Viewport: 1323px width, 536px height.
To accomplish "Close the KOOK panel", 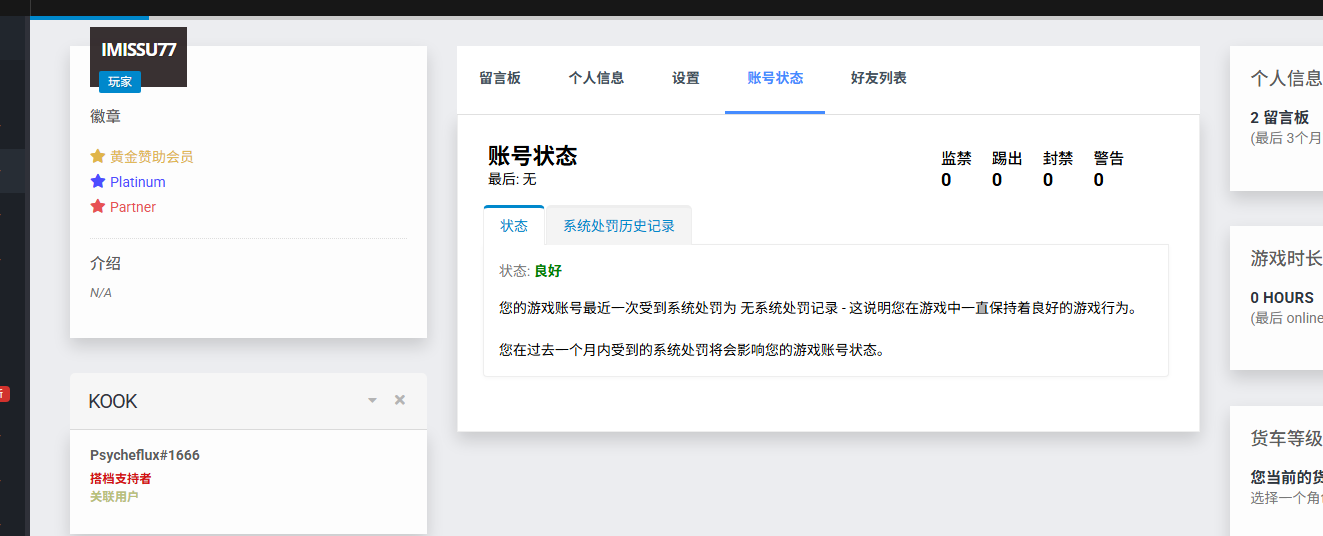I will tap(400, 400).
